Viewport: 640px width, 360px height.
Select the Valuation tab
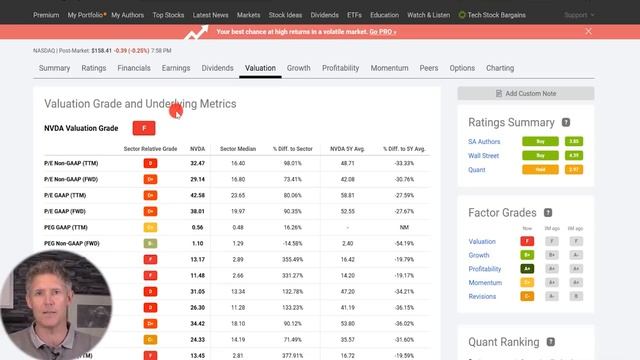260,68
